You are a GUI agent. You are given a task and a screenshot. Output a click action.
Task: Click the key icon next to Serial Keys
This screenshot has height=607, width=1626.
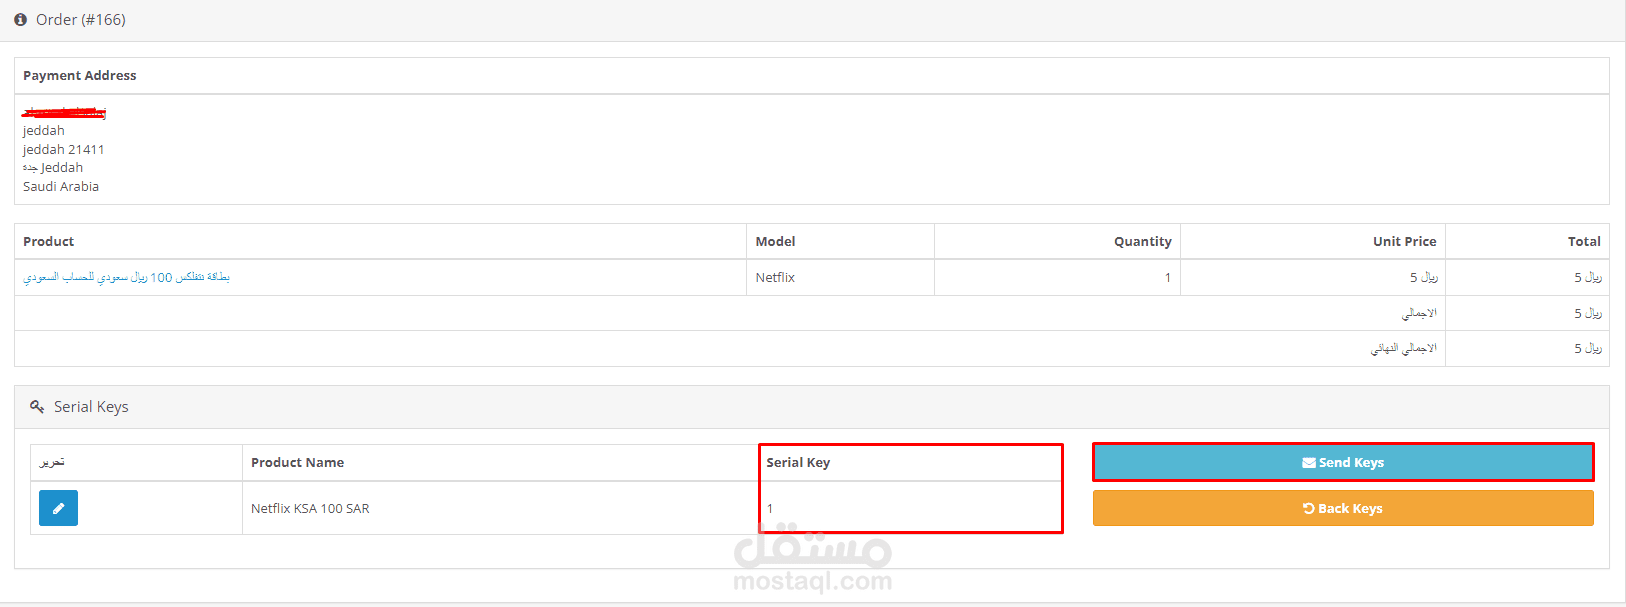[x=37, y=406]
